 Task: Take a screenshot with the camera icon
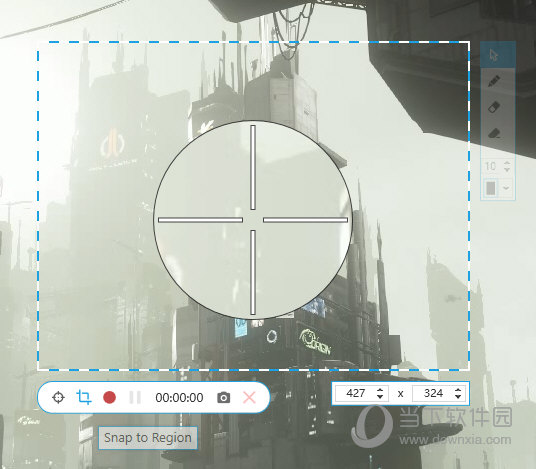[x=224, y=398]
